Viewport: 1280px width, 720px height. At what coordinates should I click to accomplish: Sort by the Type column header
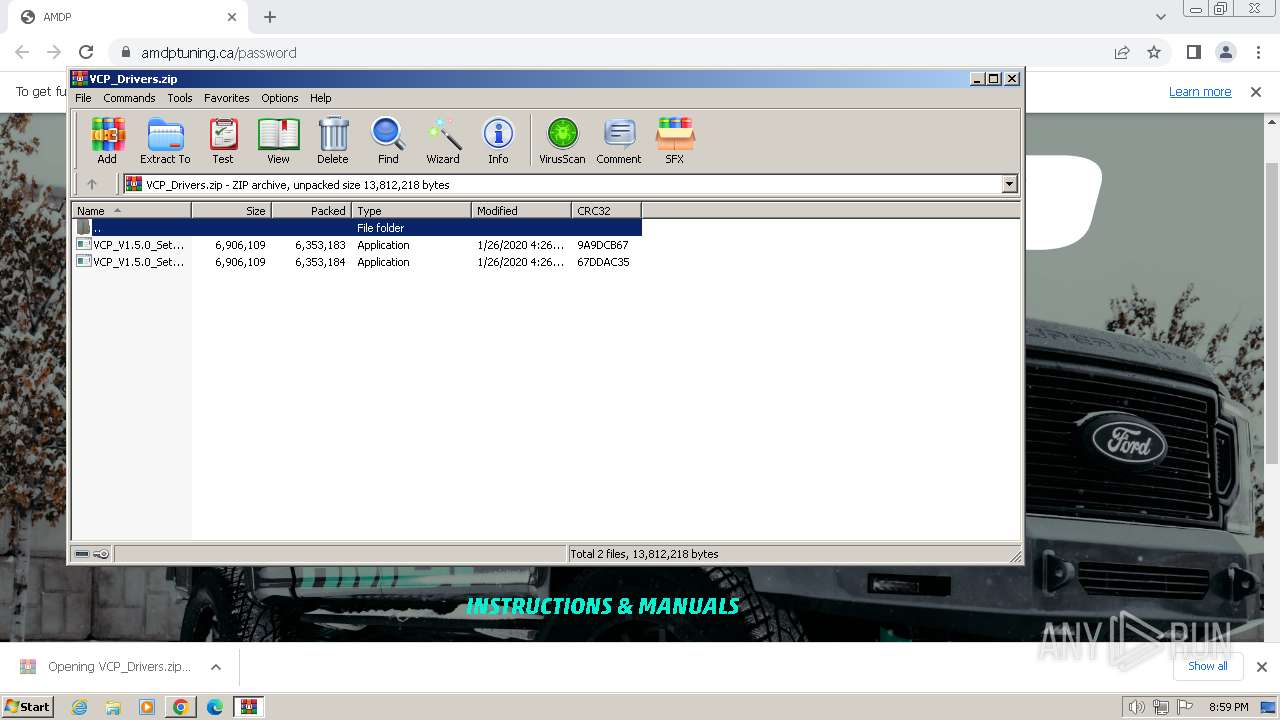(x=411, y=211)
